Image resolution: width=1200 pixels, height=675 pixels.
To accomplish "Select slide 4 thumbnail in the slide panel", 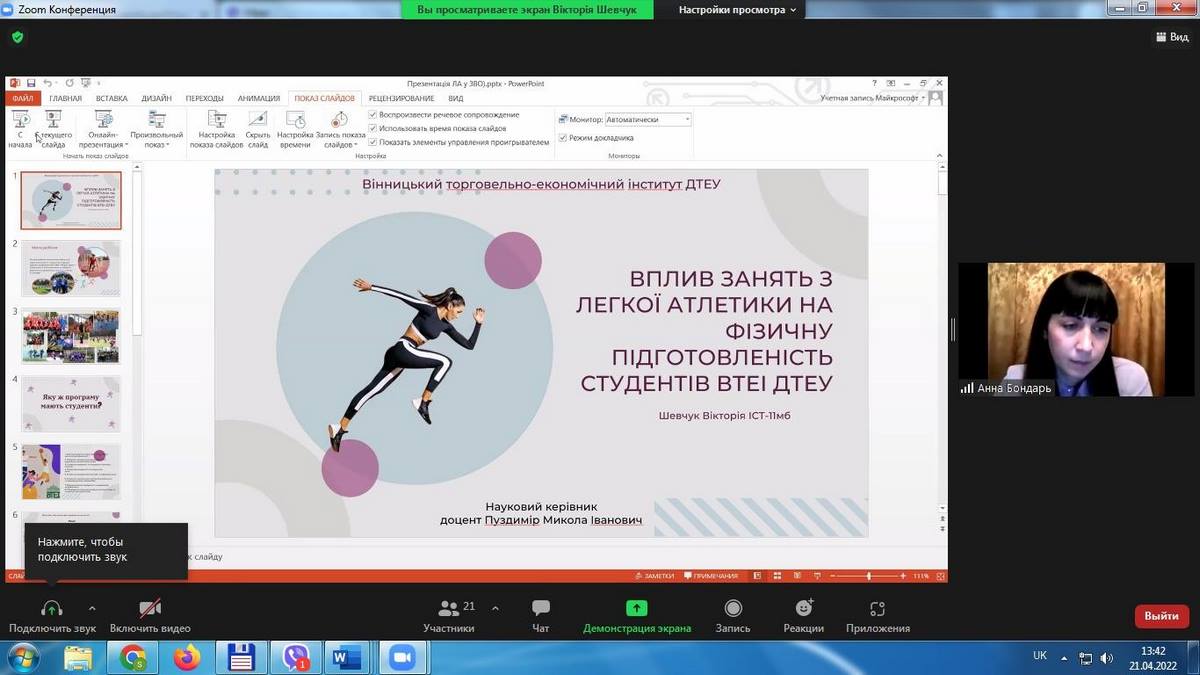I will tap(71, 403).
